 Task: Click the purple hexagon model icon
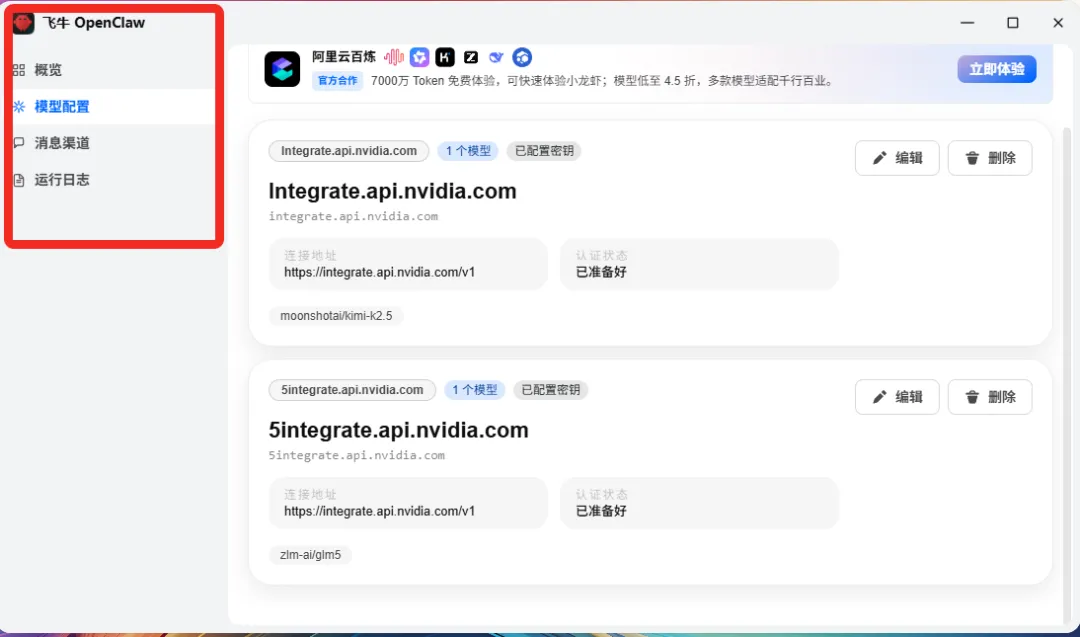point(419,57)
